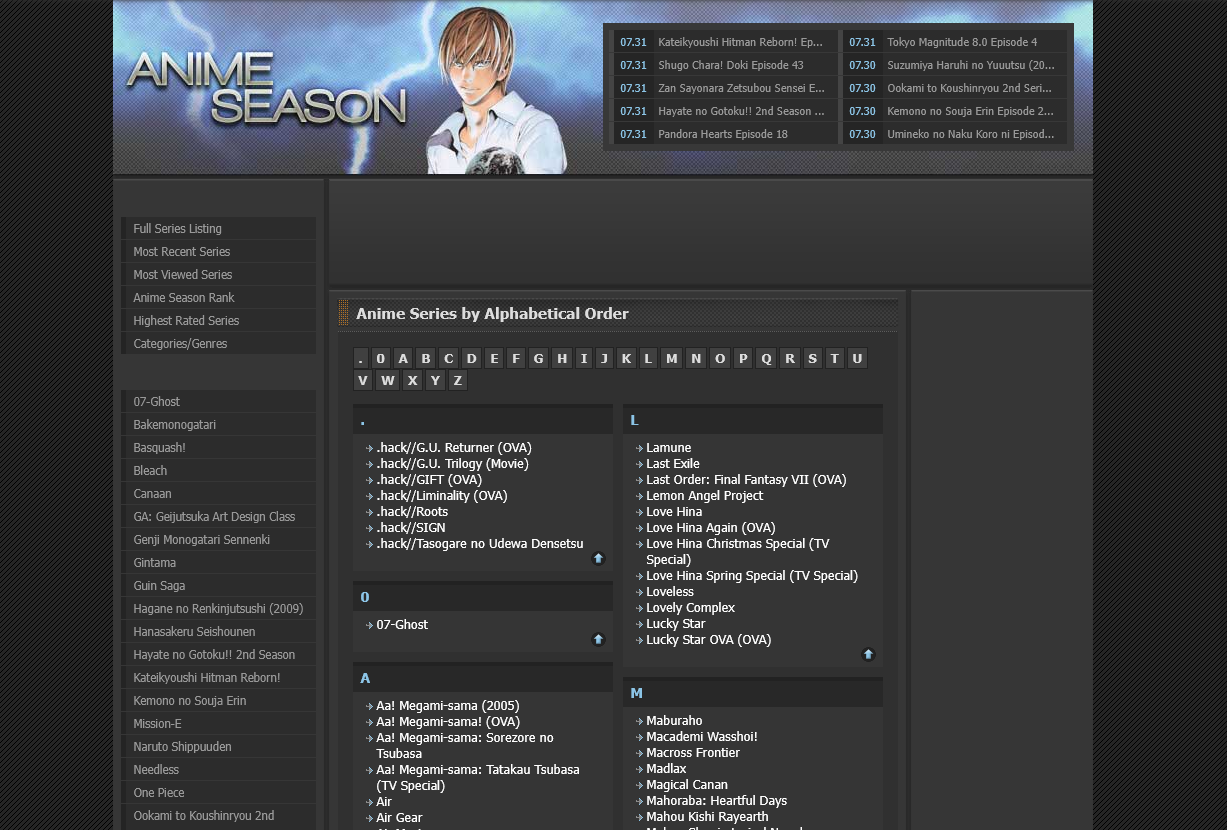Open Mahoraba: Heartful Days

pos(716,801)
